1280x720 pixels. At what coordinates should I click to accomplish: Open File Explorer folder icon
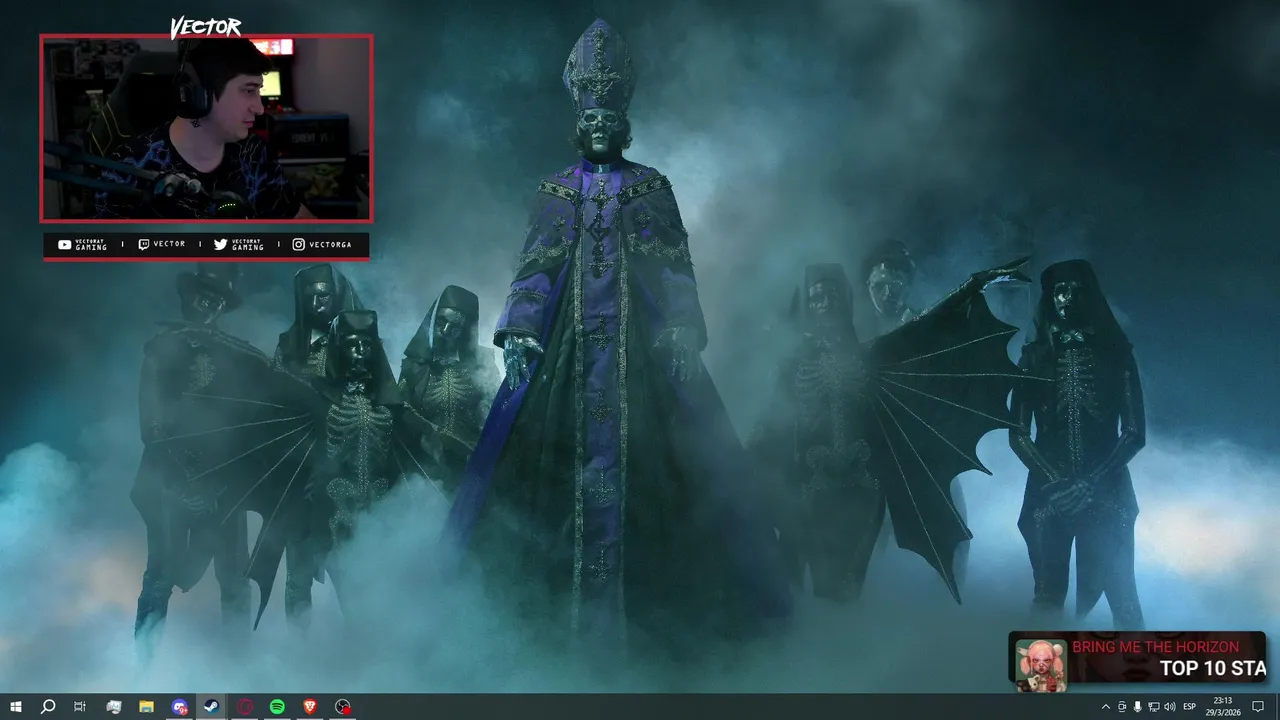(x=146, y=707)
